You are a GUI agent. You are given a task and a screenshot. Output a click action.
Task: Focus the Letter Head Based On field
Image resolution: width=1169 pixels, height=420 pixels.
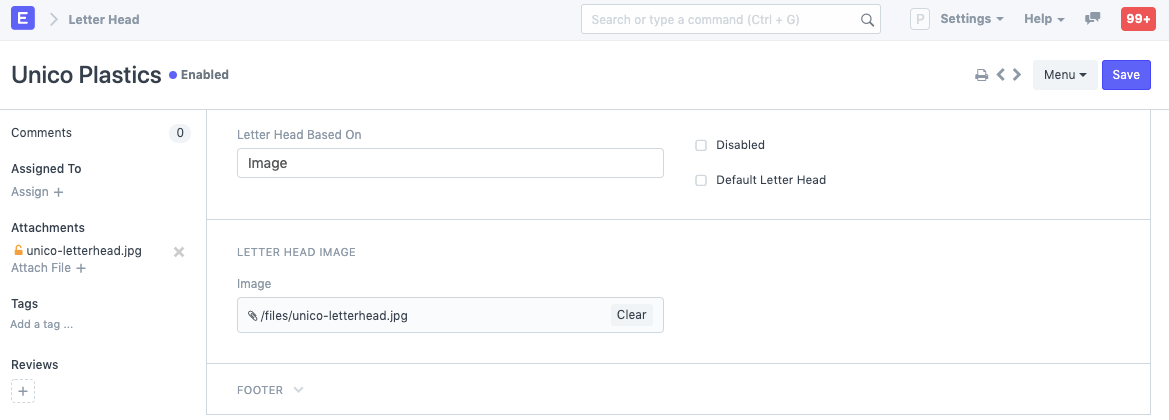(x=450, y=163)
